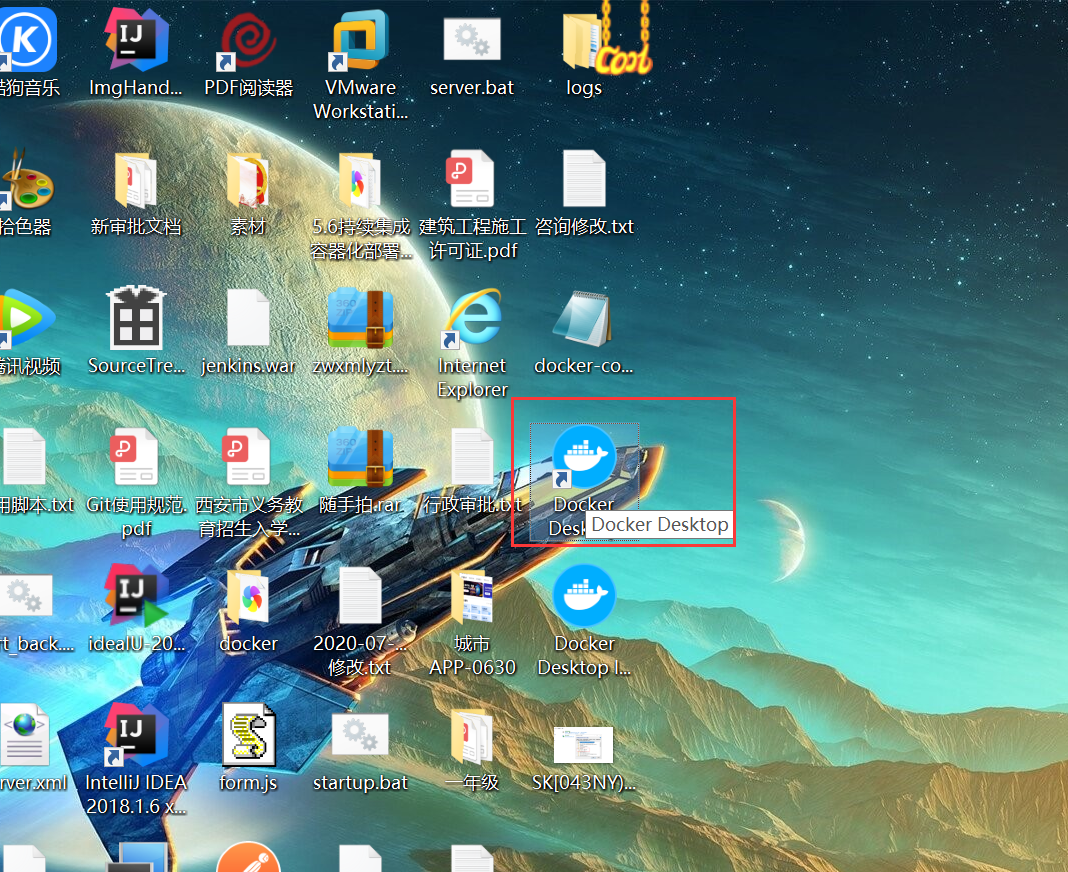
Task: Open the docker folder
Action: pyautogui.click(x=248, y=597)
